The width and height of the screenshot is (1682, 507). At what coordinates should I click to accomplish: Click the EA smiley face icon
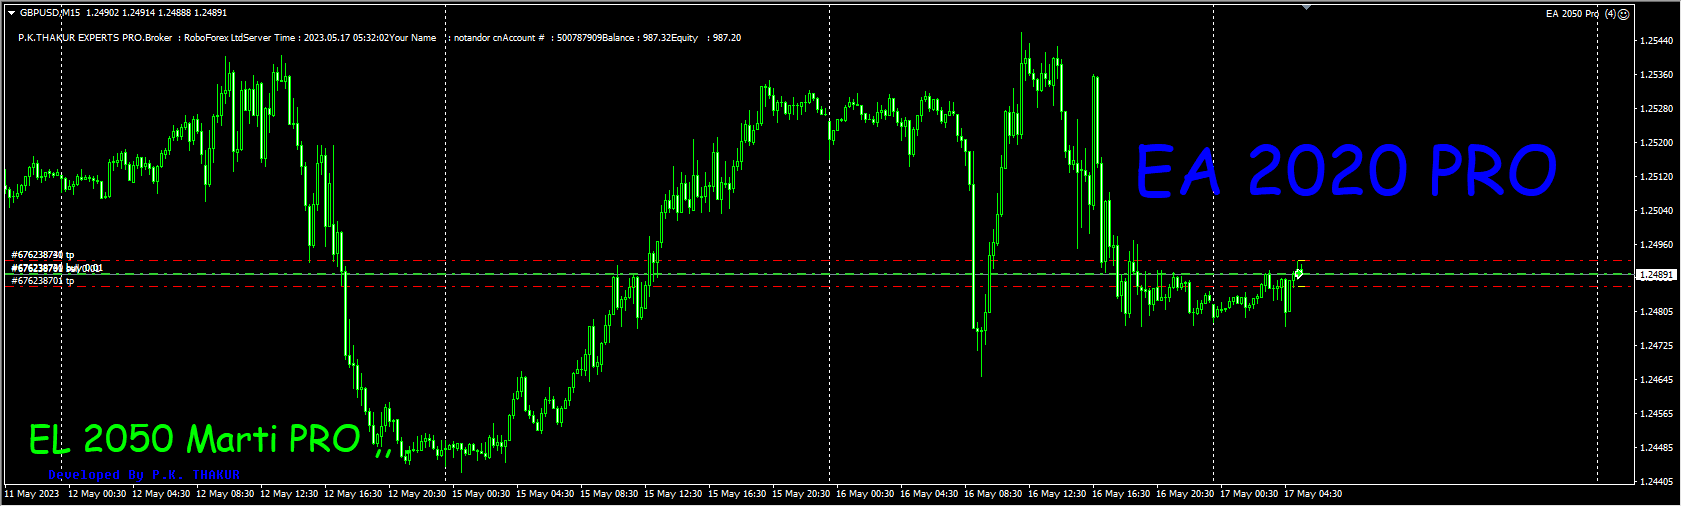tap(1624, 14)
